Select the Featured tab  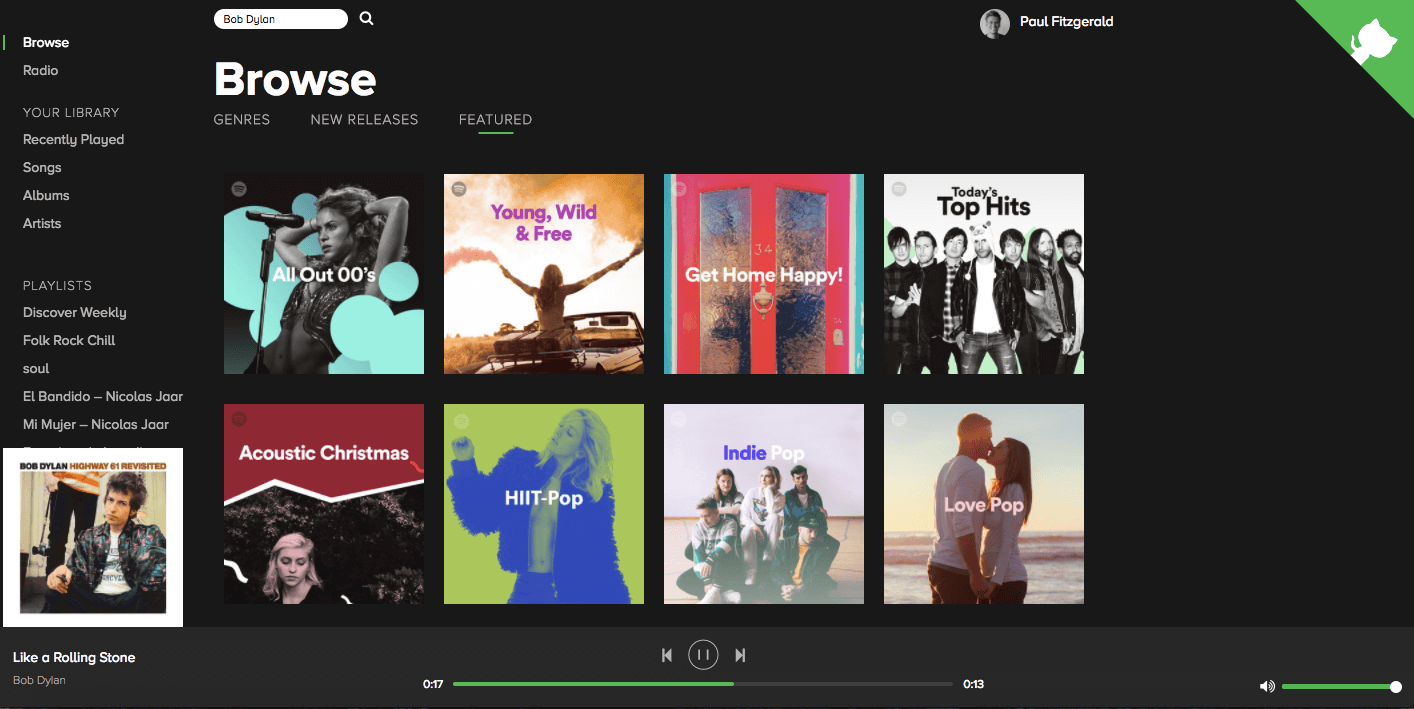pyautogui.click(x=495, y=119)
